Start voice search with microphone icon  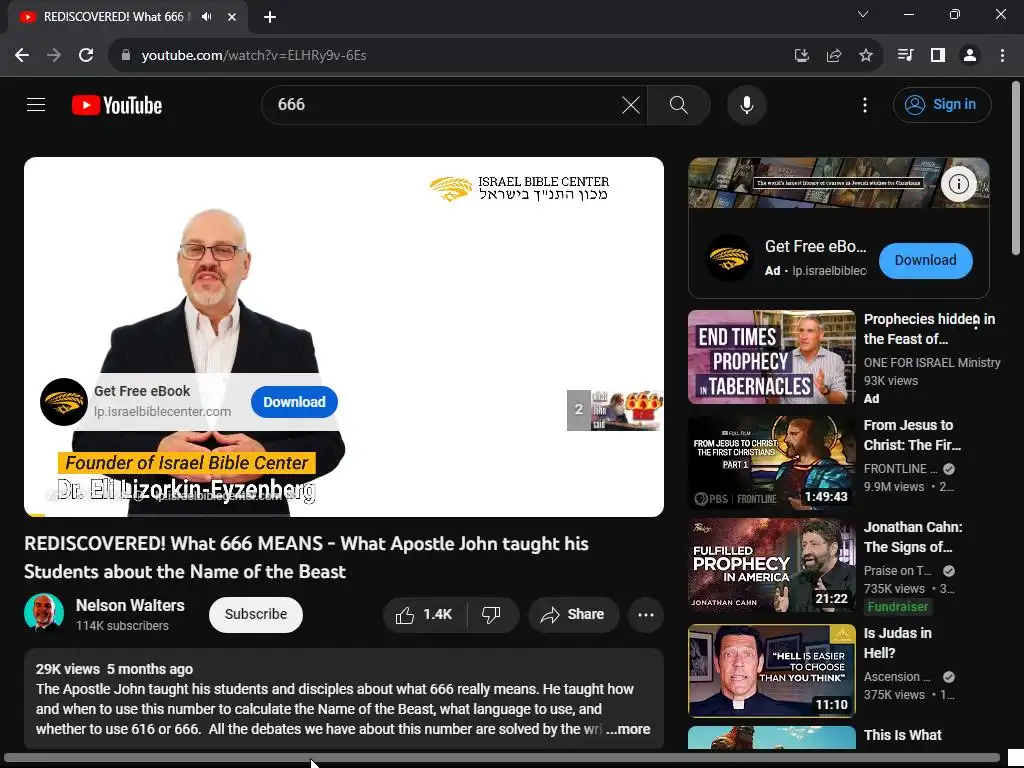[x=746, y=104]
